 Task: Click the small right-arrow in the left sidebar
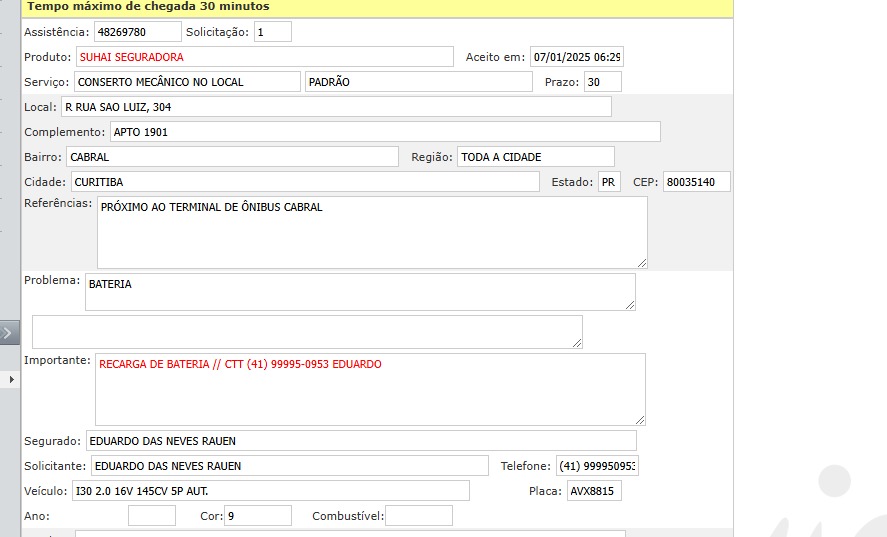click(11, 379)
